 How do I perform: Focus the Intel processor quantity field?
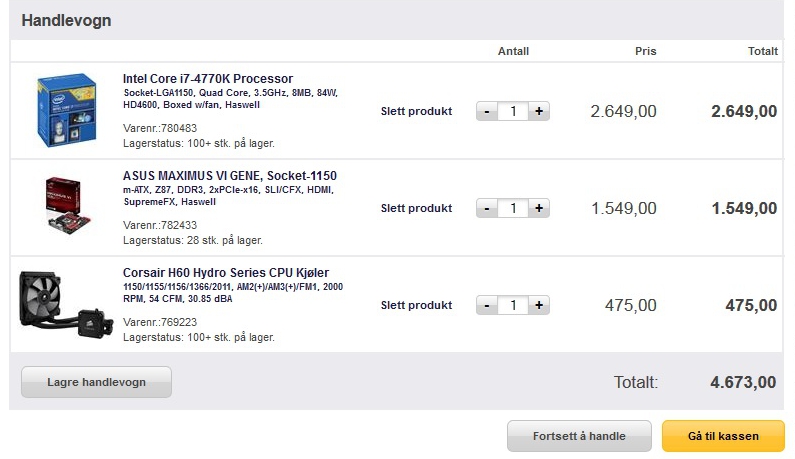[x=513, y=111]
